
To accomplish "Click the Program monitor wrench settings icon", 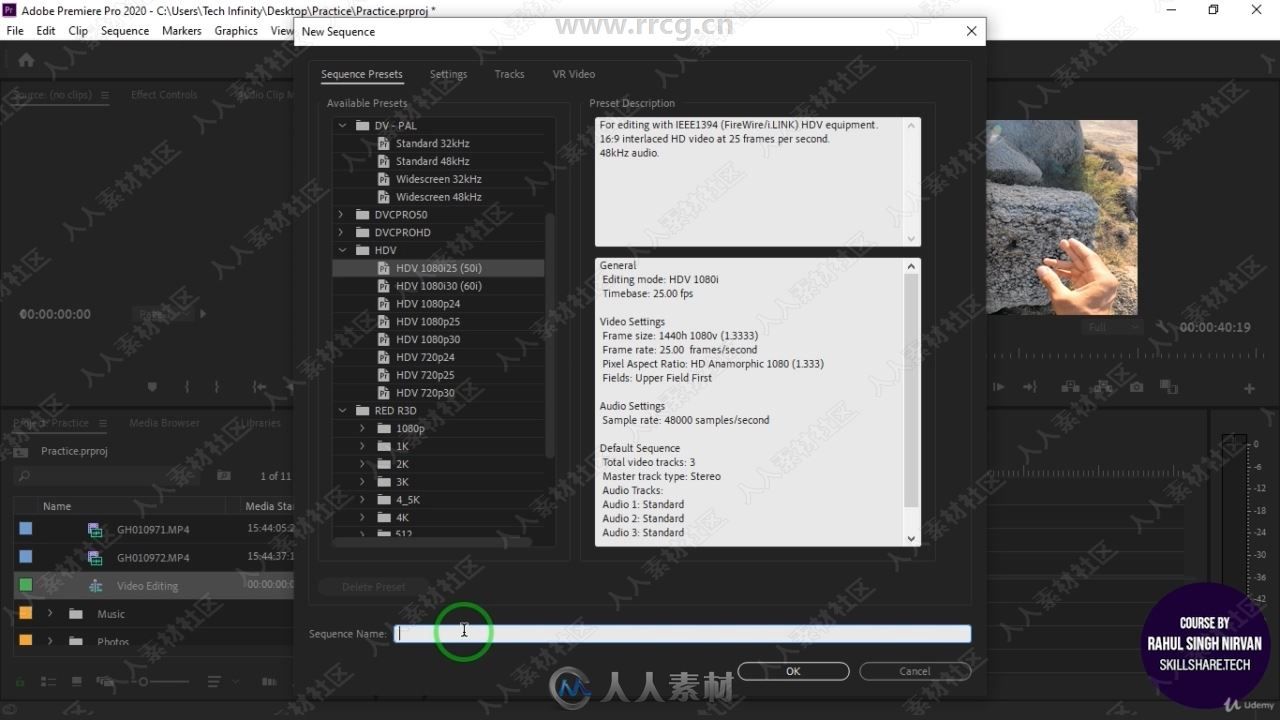I will 1162,327.
